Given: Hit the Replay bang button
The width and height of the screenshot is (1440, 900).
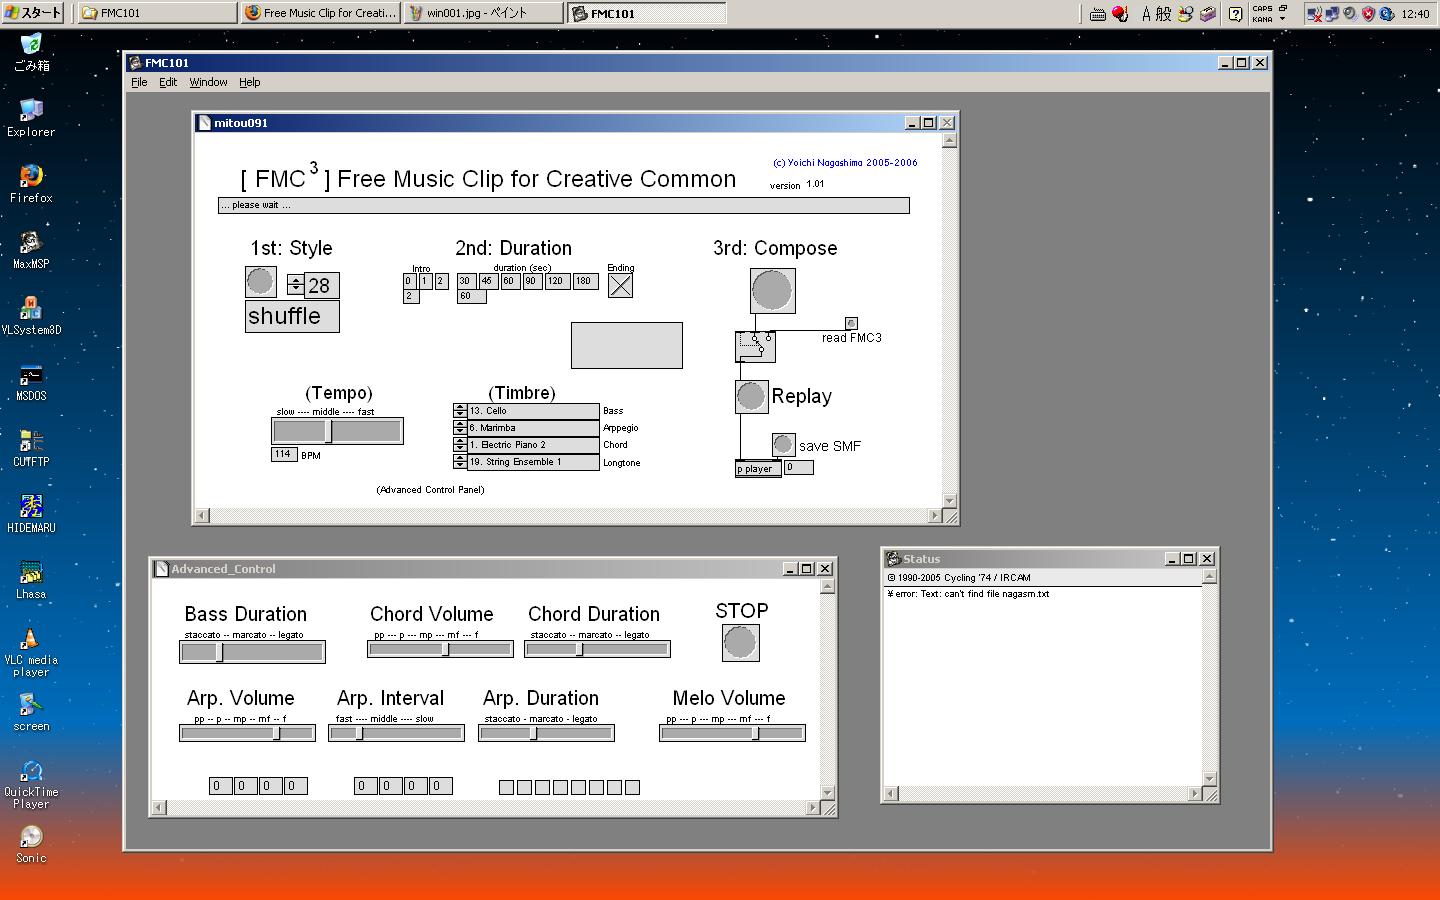Looking at the screenshot, I should click(751, 396).
